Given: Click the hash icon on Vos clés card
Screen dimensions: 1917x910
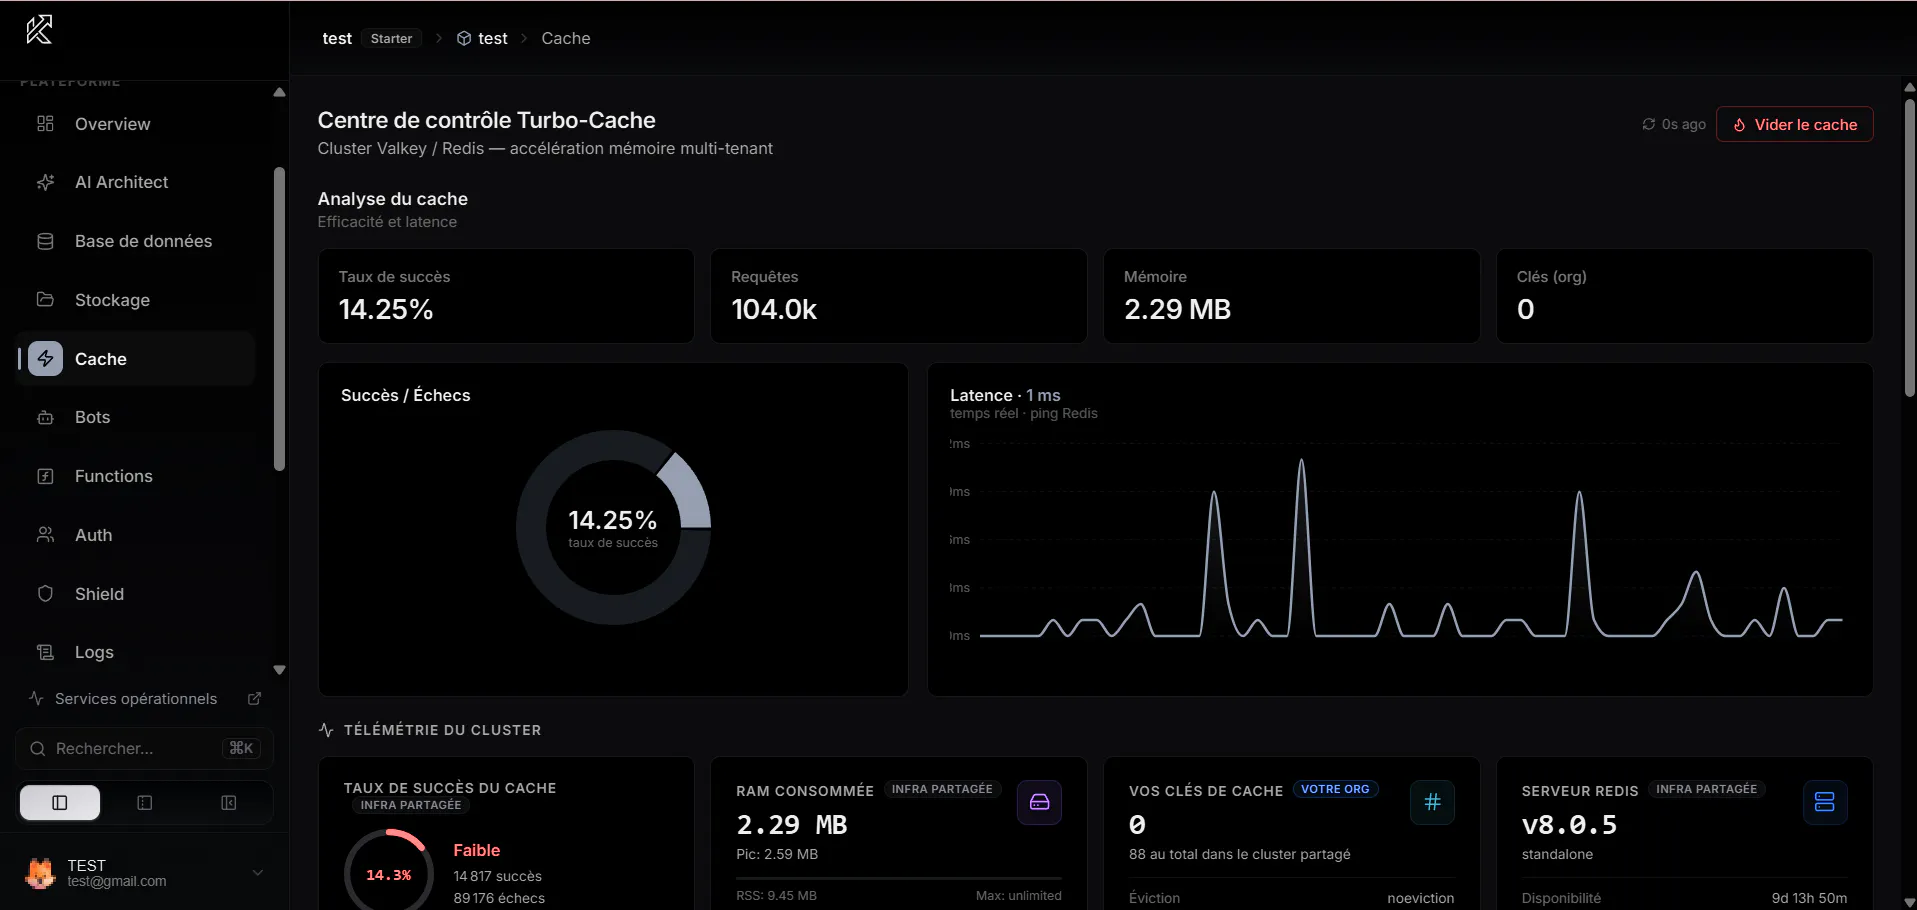Looking at the screenshot, I should coord(1432,802).
